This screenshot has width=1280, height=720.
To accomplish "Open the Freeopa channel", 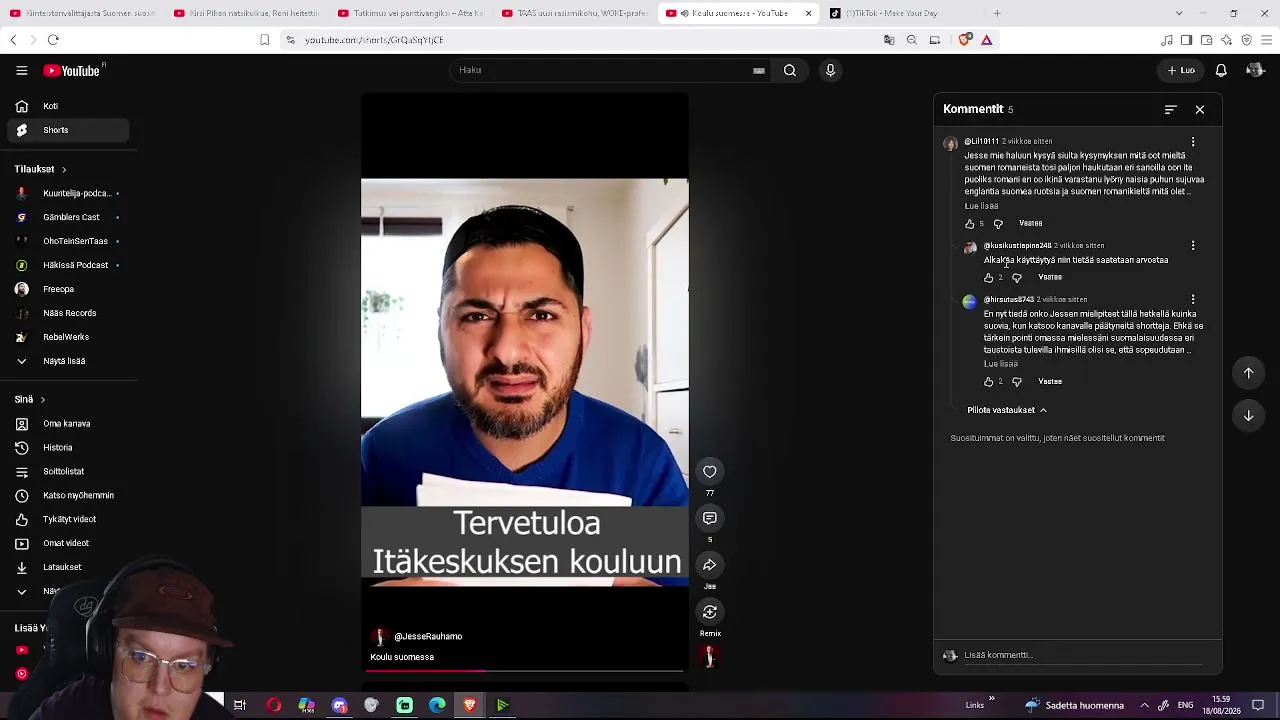I will tap(68, 289).
